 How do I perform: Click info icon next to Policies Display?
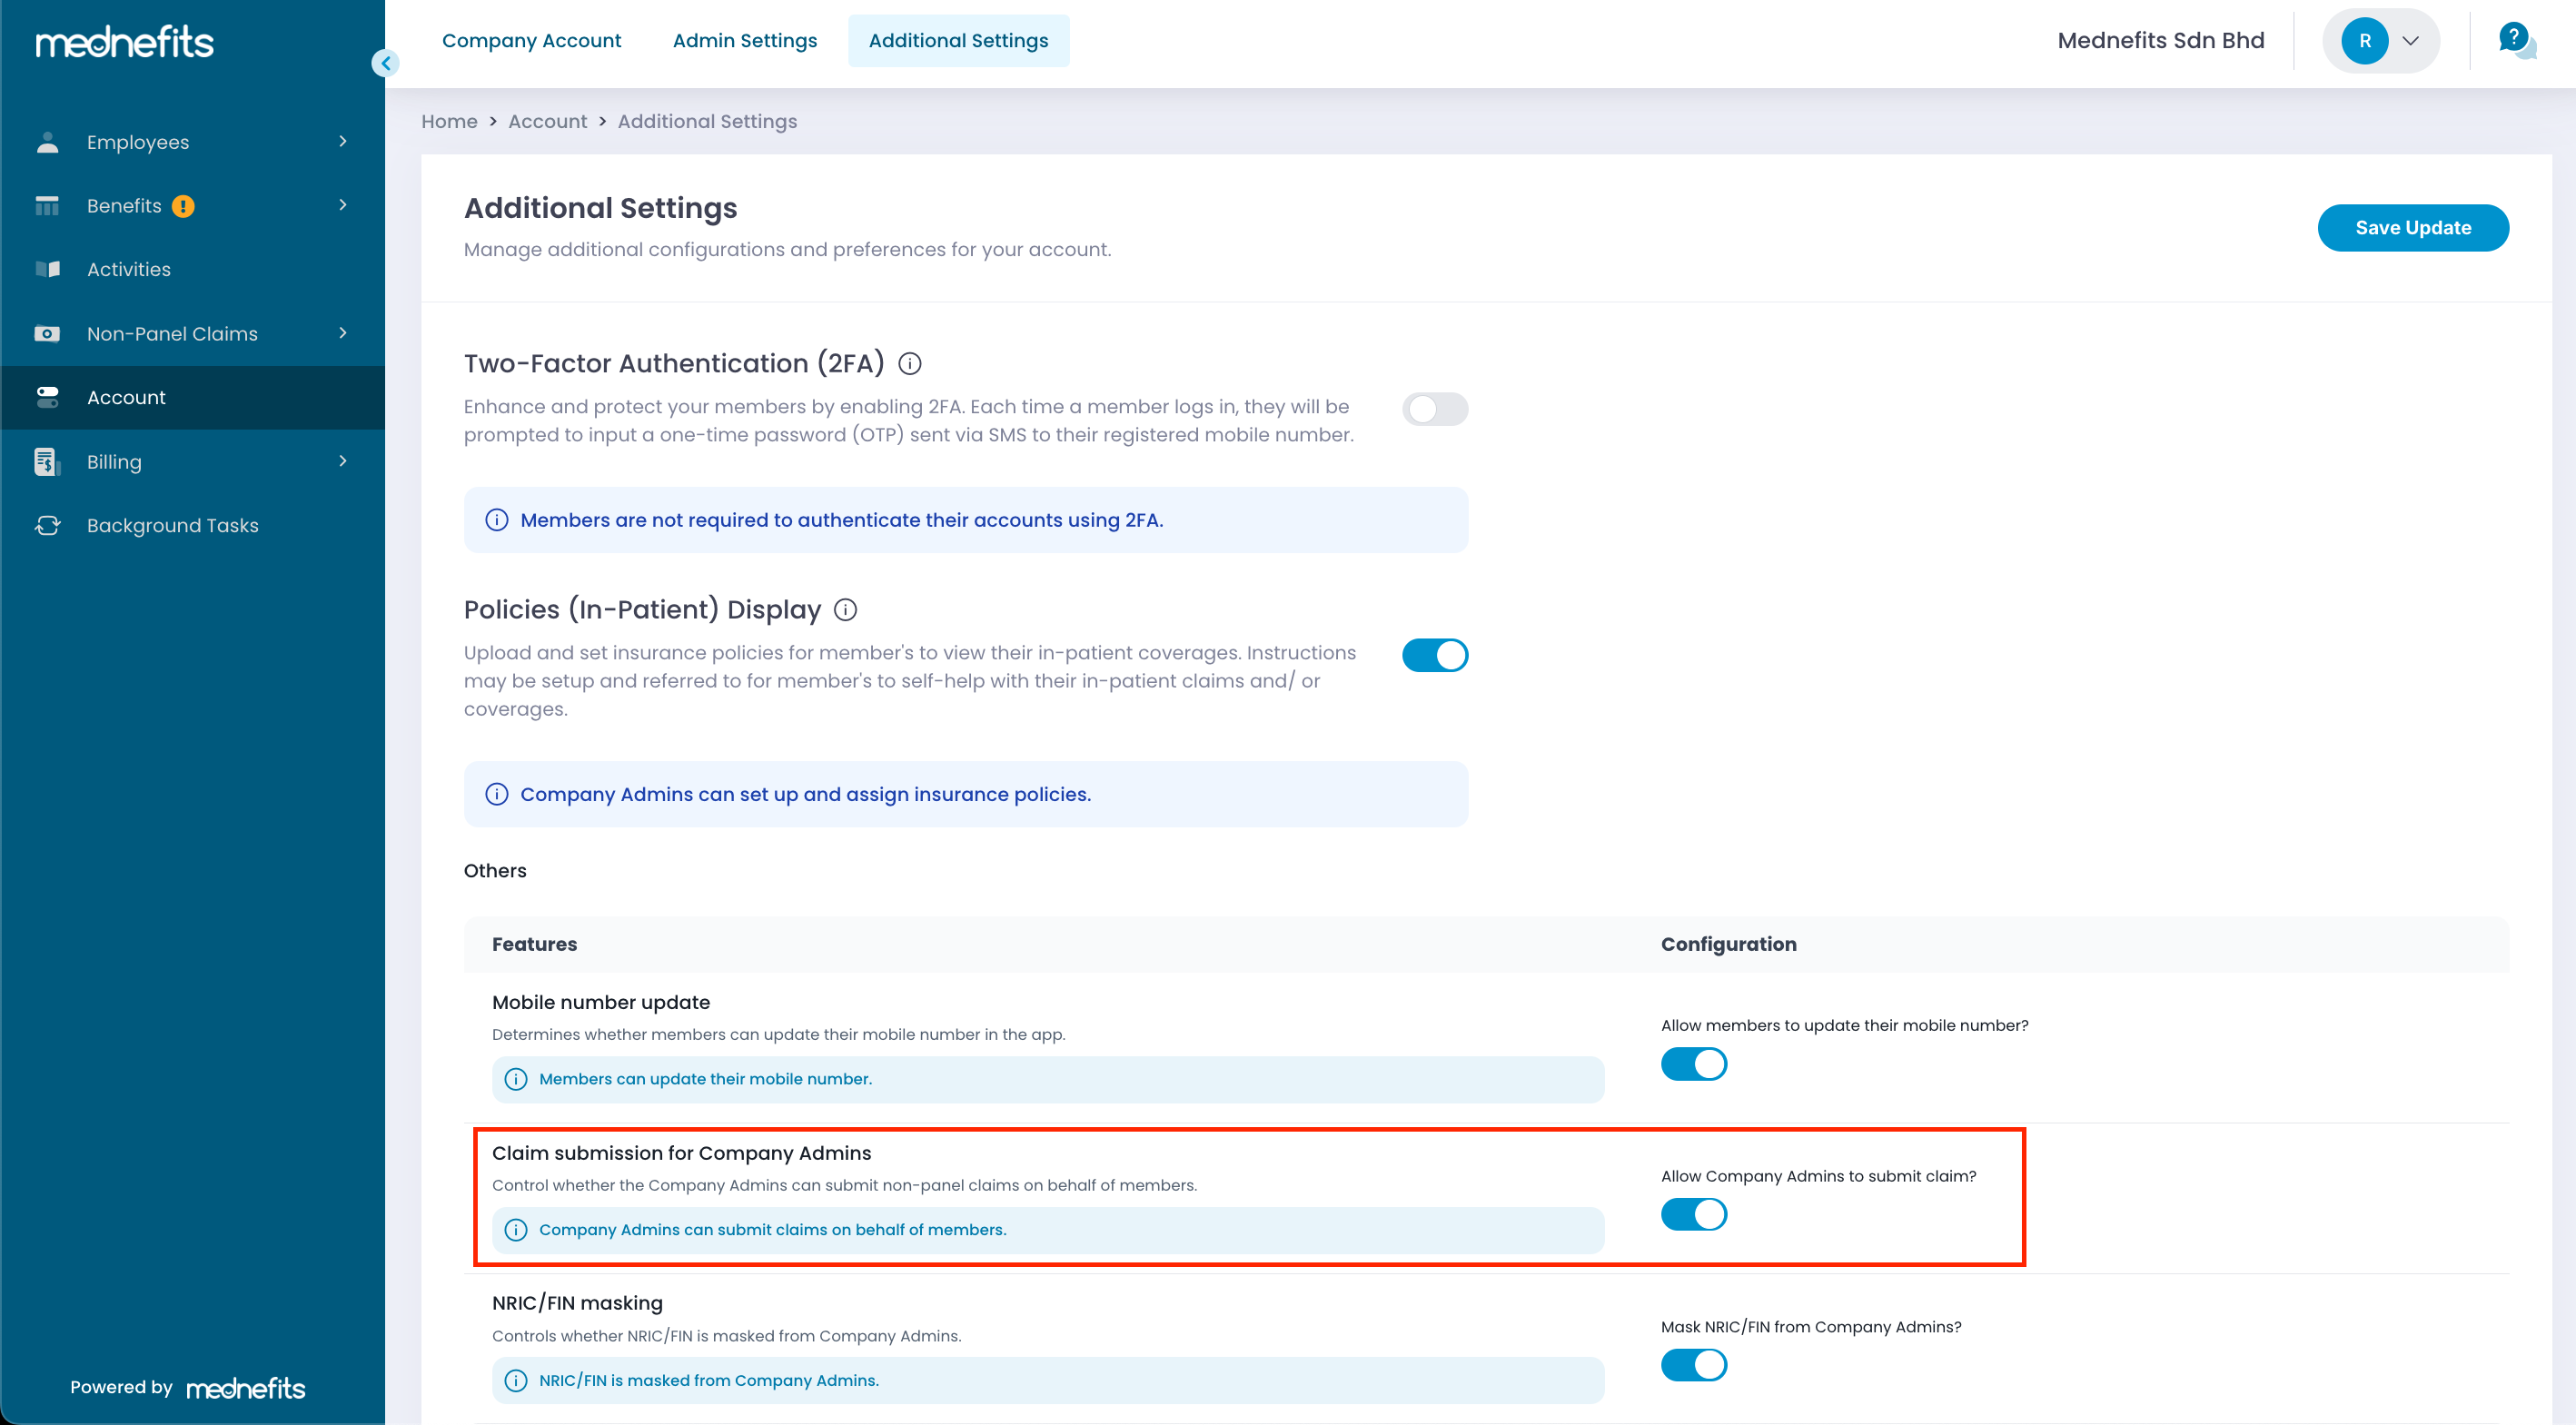(845, 610)
